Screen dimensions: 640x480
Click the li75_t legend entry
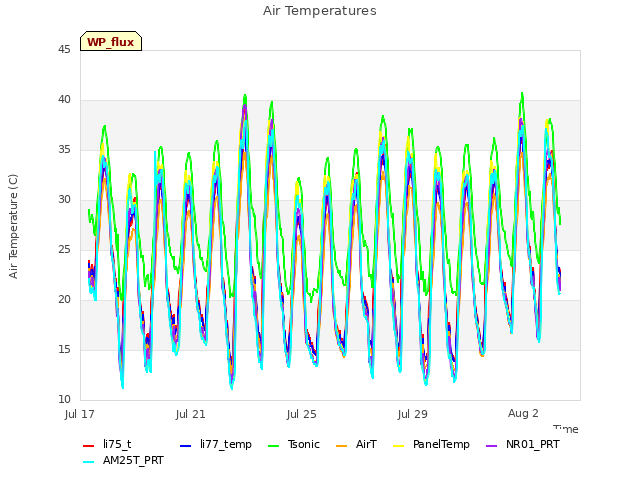click(107, 444)
